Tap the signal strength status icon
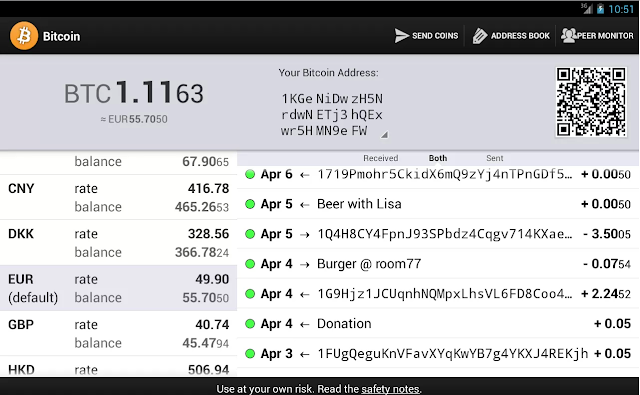640x395 pixels. 587,8
